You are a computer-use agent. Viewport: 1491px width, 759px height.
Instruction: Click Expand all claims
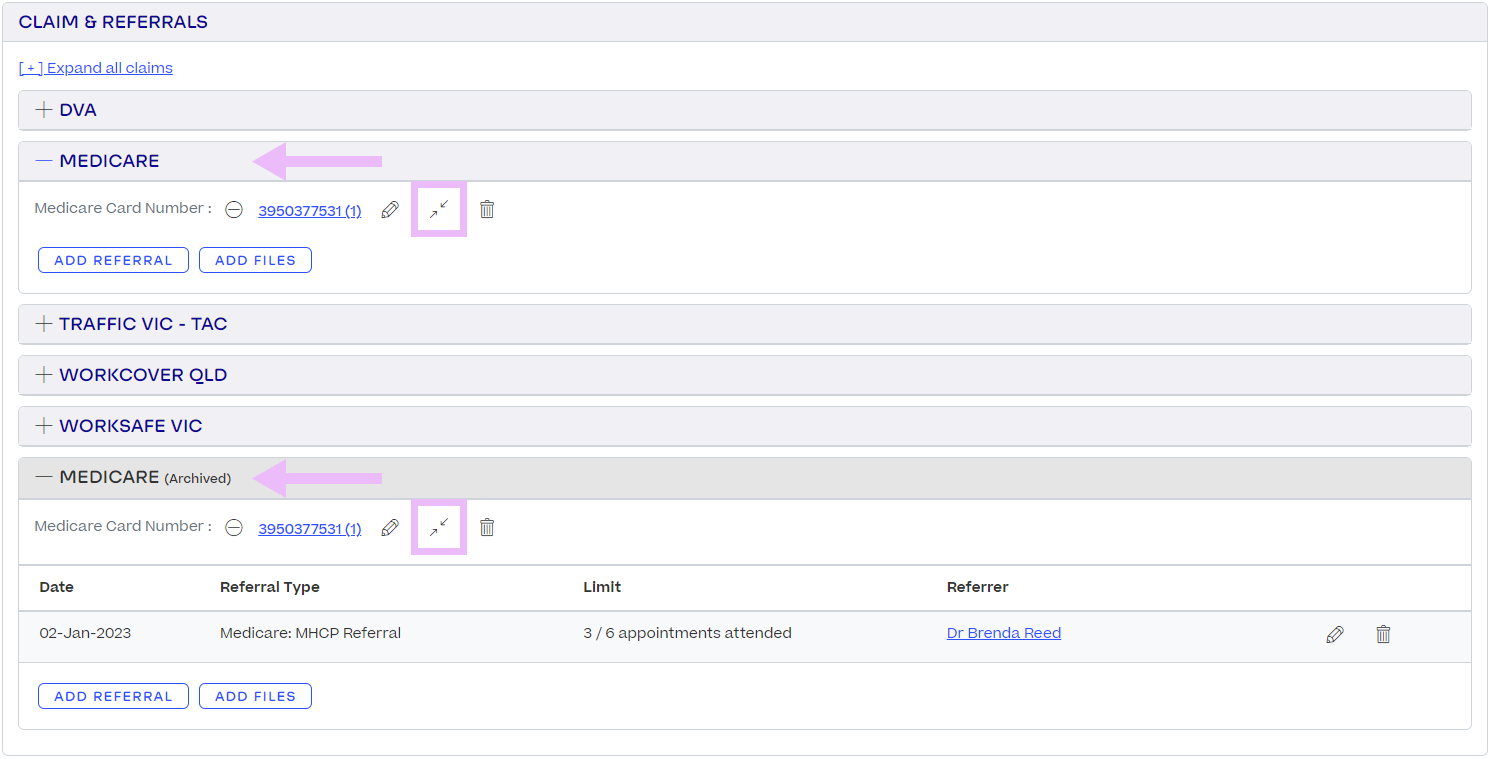click(x=95, y=67)
